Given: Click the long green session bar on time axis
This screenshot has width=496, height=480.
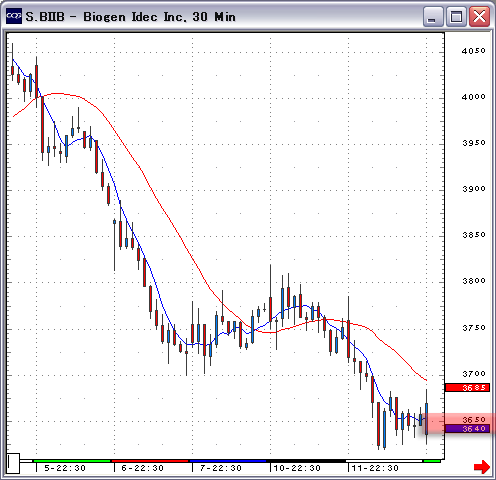Looking at the screenshot, I should tap(72, 461).
